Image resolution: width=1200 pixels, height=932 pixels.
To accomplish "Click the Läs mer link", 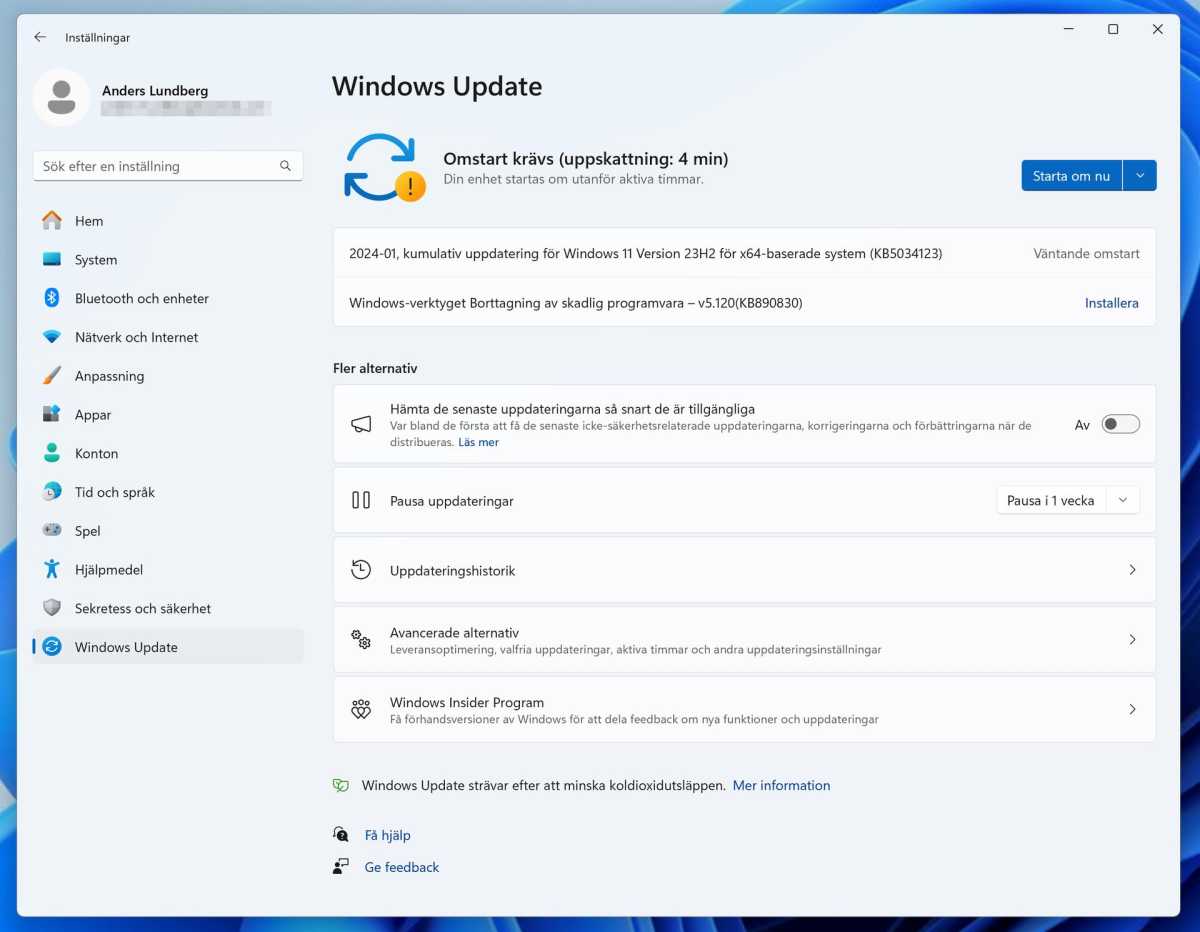I will click(478, 442).
